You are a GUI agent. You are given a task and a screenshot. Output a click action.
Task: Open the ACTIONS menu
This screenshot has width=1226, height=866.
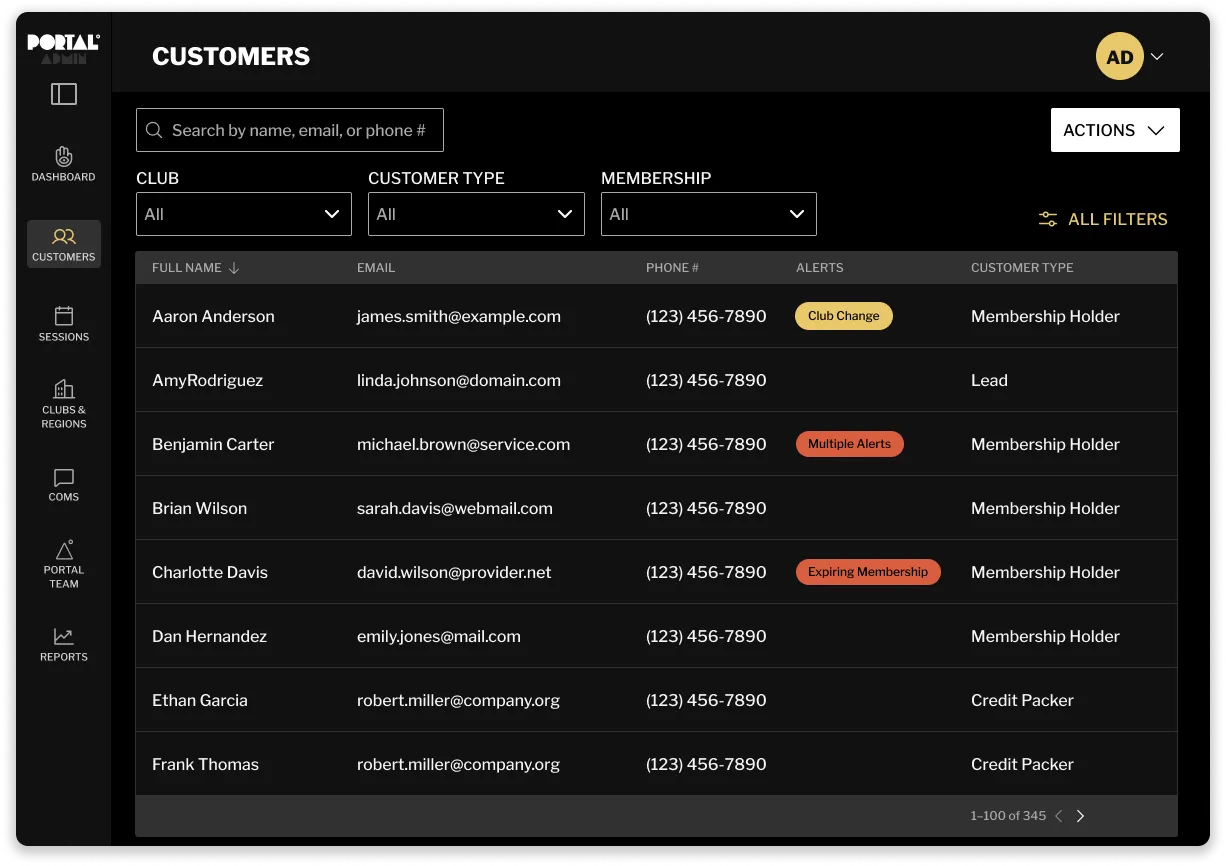(x=1115, y=129)
